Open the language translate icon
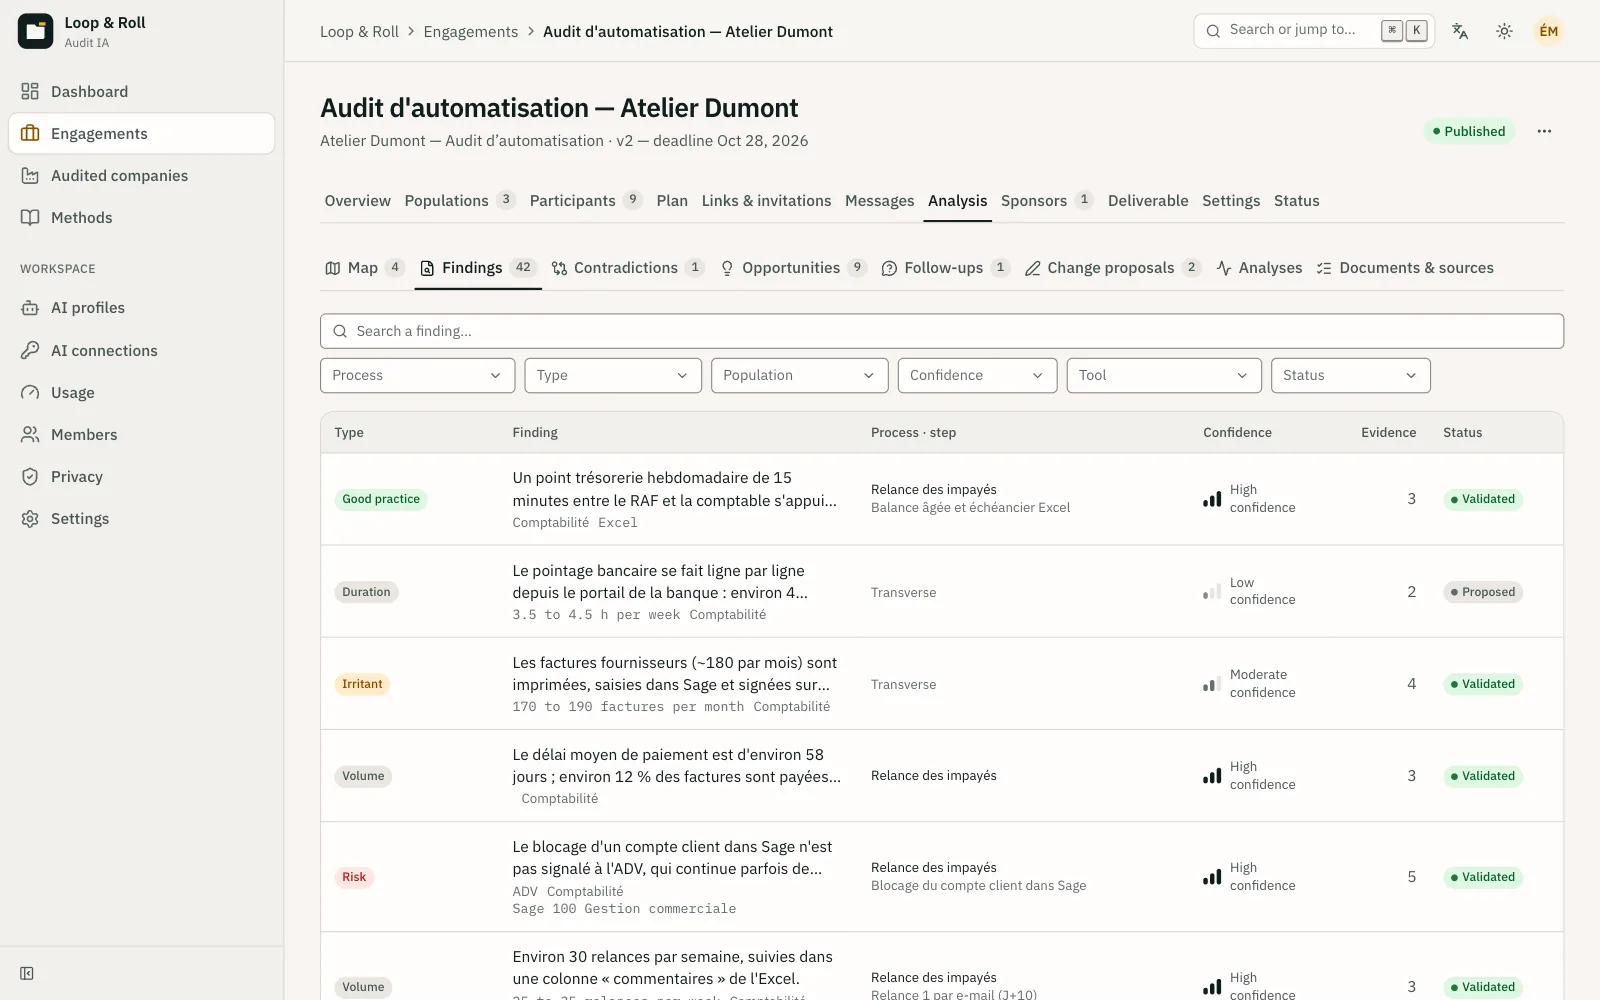1600x1000 pixels. (x=1460, y=31)
